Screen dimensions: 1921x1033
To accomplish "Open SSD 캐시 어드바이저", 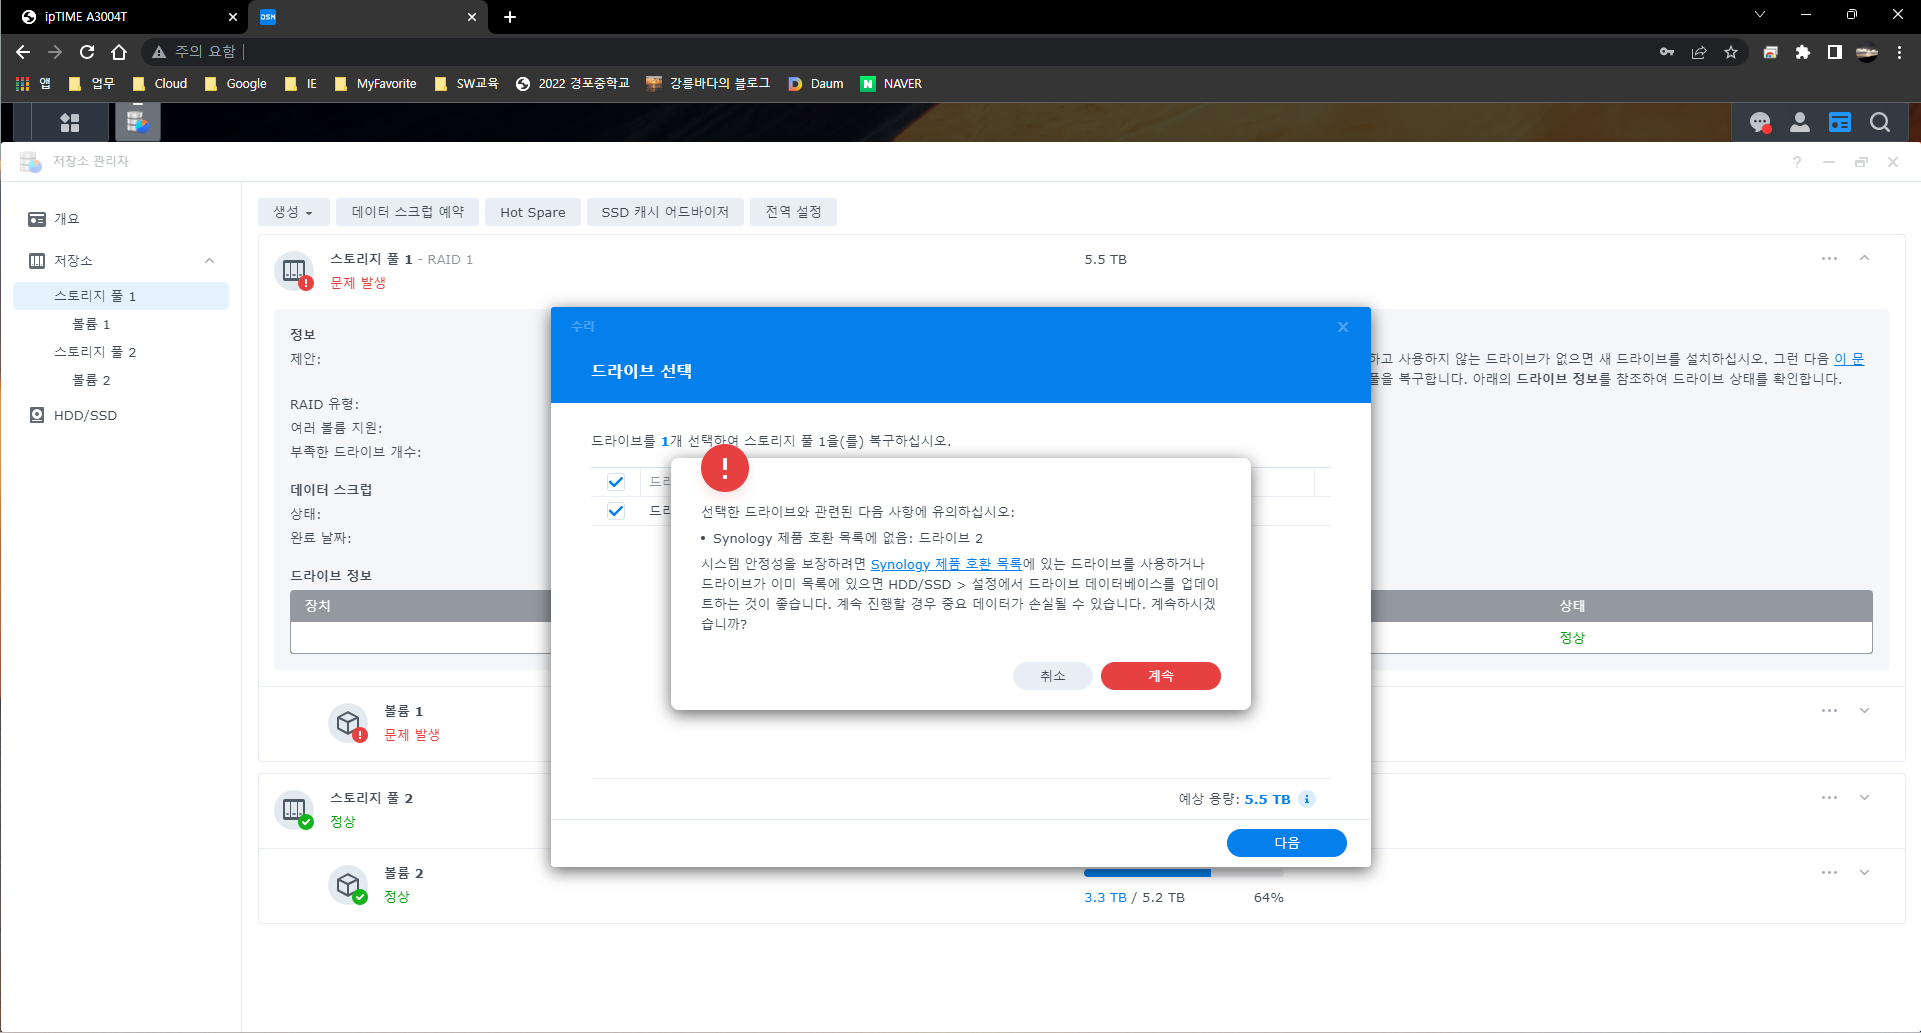I will click(665, 212).
